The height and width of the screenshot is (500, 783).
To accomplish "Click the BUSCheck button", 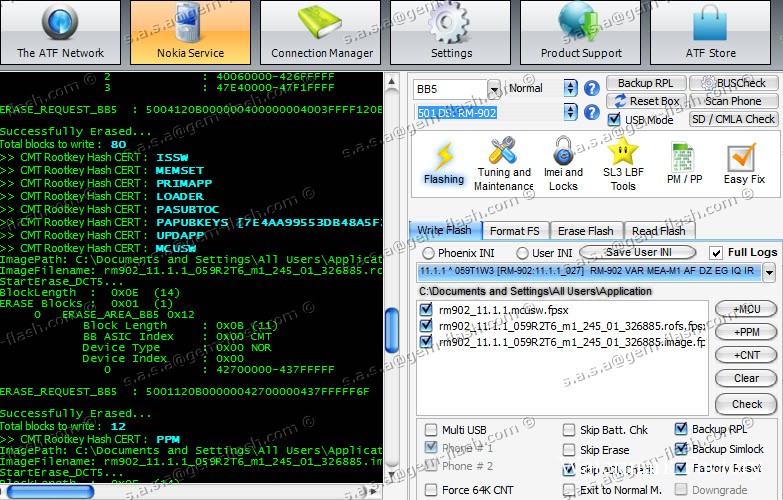I will coord(734,83).
